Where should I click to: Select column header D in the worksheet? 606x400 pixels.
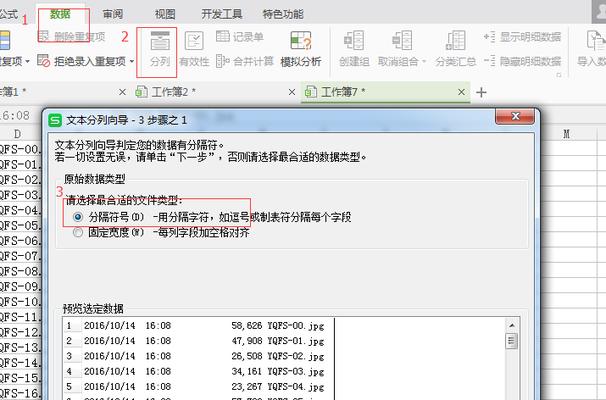[x=17, y=134]
